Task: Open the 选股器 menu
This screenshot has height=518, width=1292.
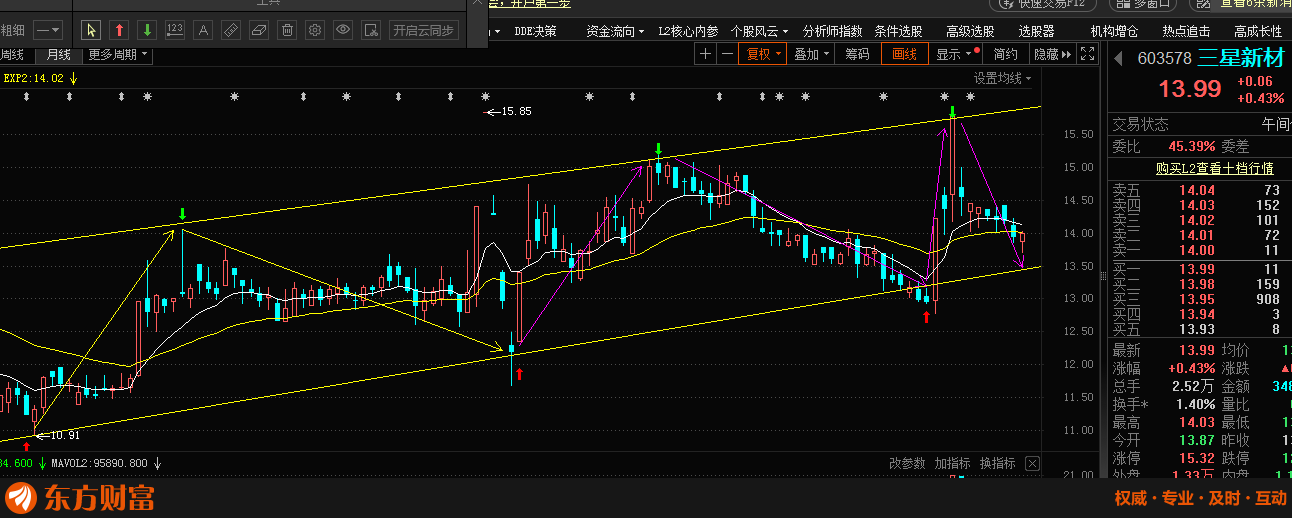Action: click(x=1037, y=31)
